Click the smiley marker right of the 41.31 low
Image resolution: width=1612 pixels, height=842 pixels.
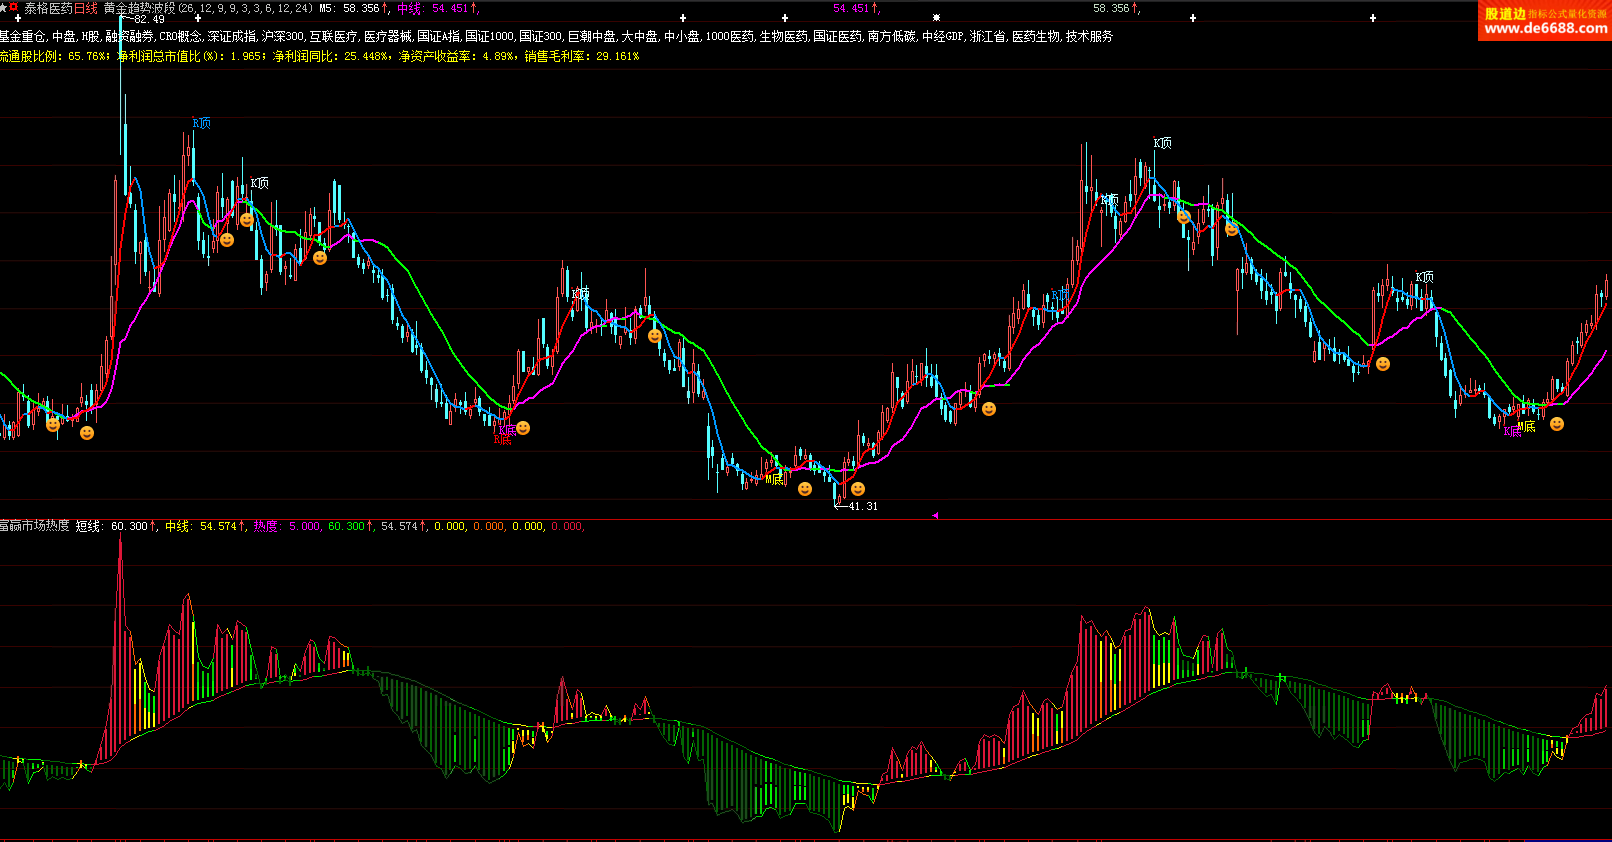pos(858,489)
